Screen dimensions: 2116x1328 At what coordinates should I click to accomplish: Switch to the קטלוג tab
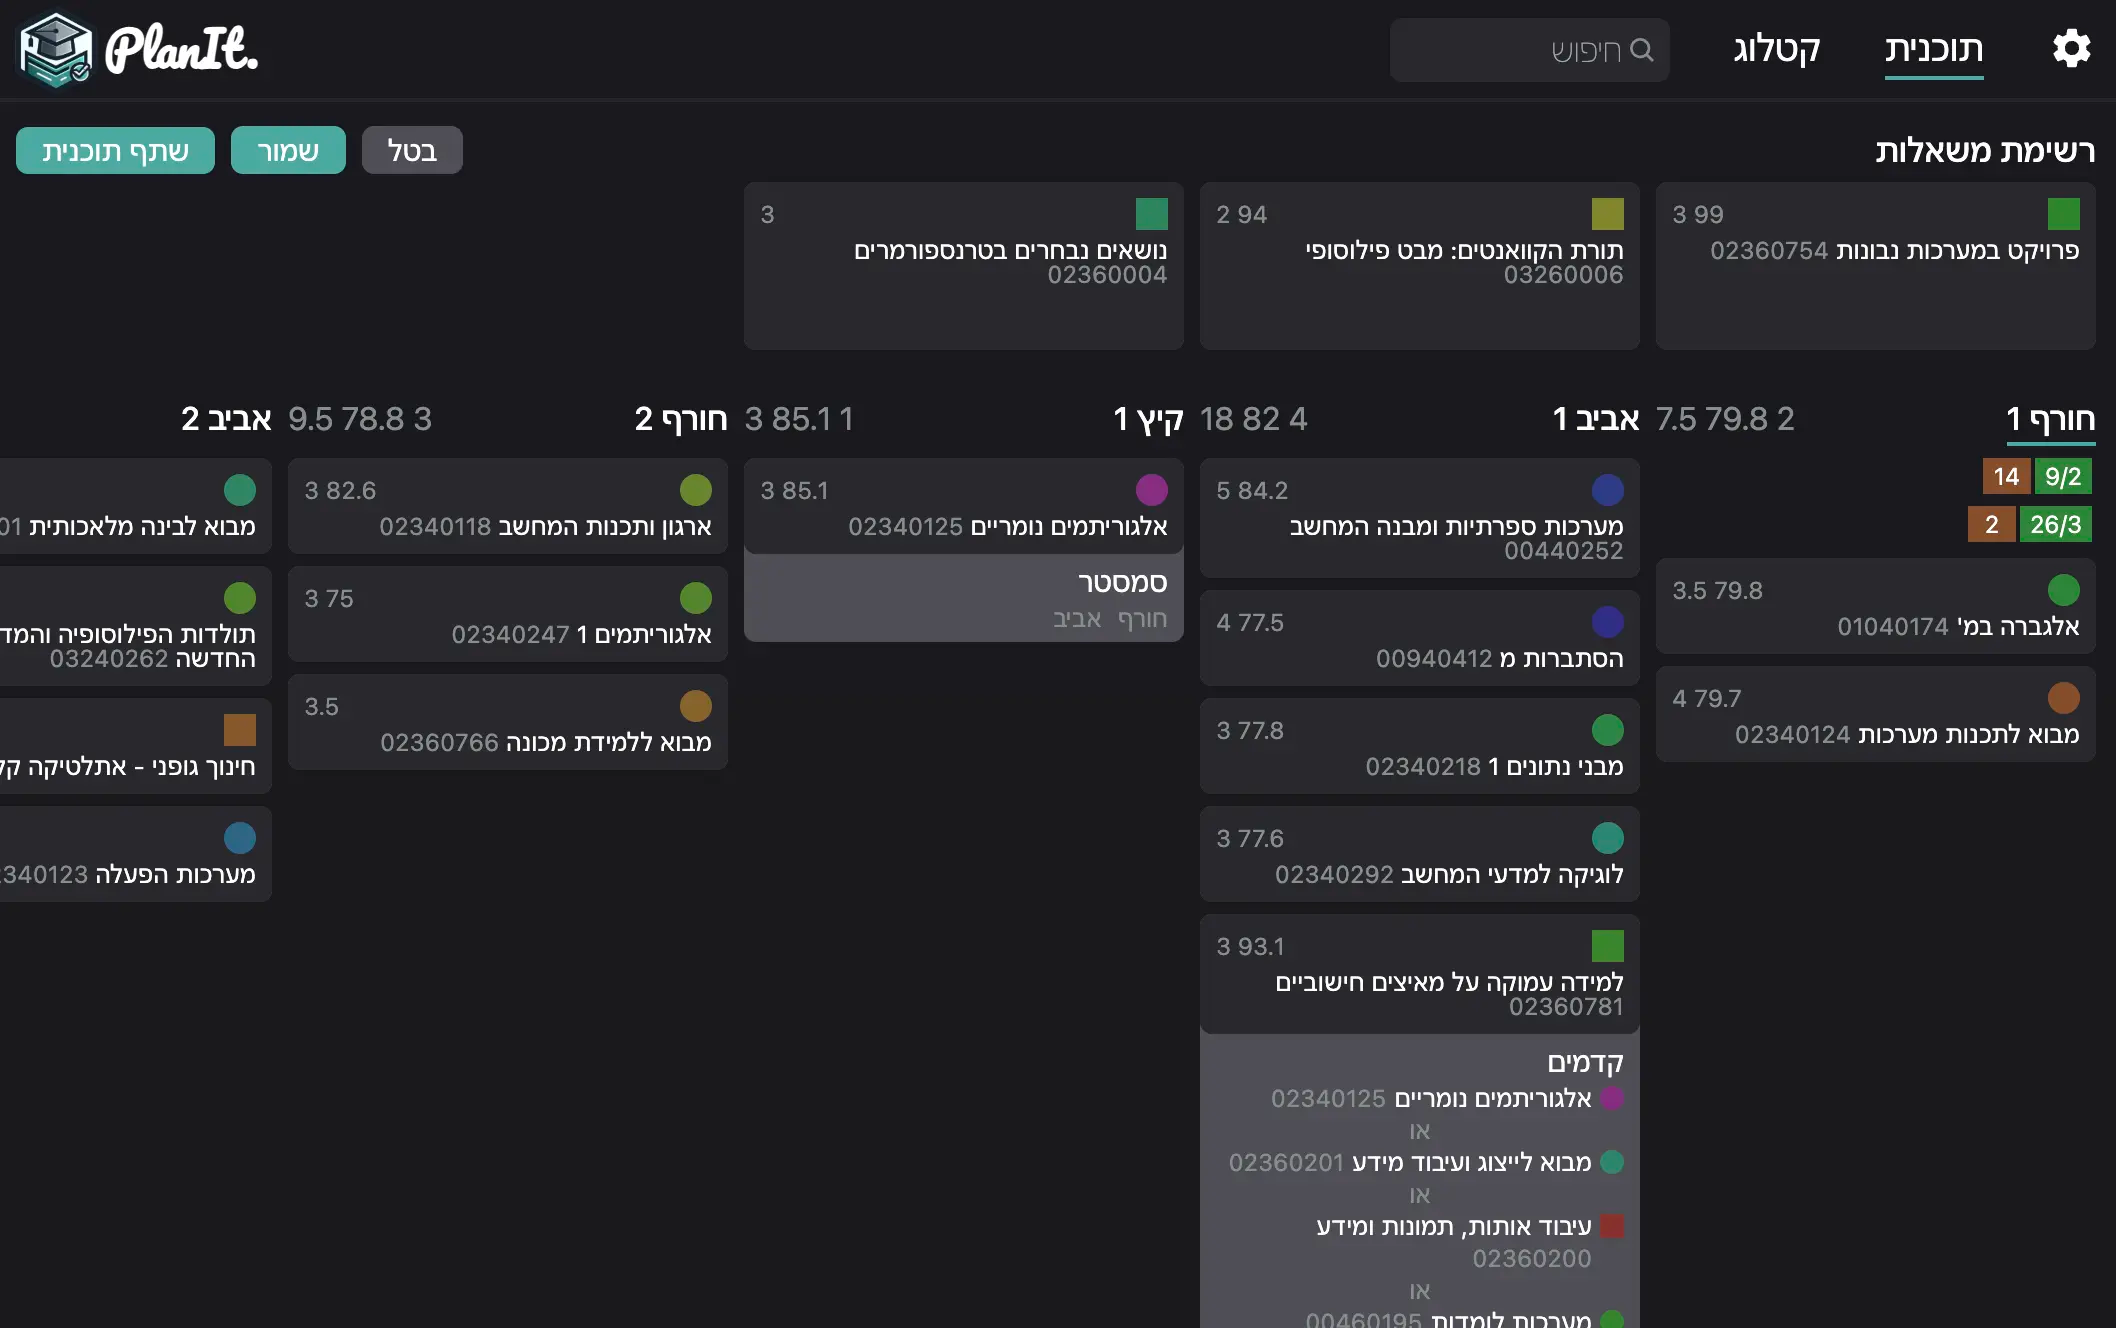[x=1776, y=49]
